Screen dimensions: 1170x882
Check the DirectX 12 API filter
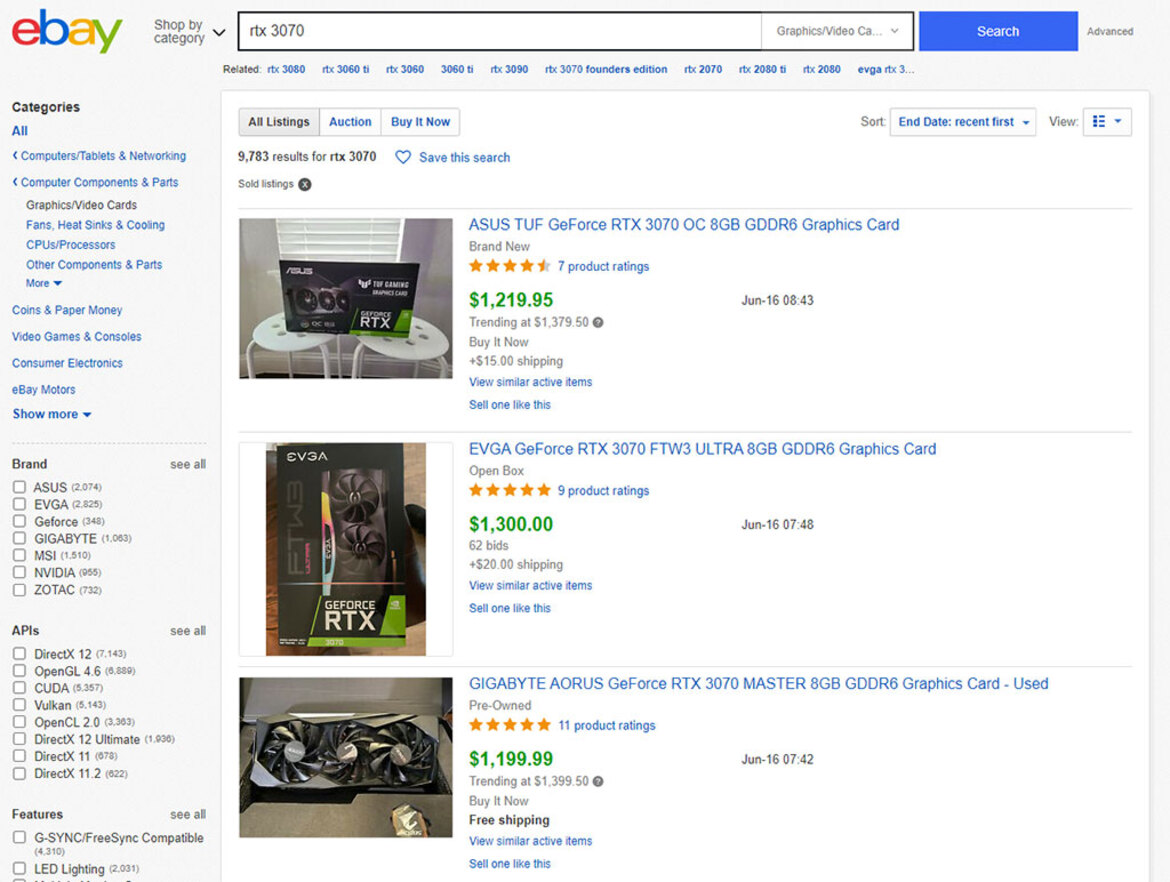click(19, 654)
